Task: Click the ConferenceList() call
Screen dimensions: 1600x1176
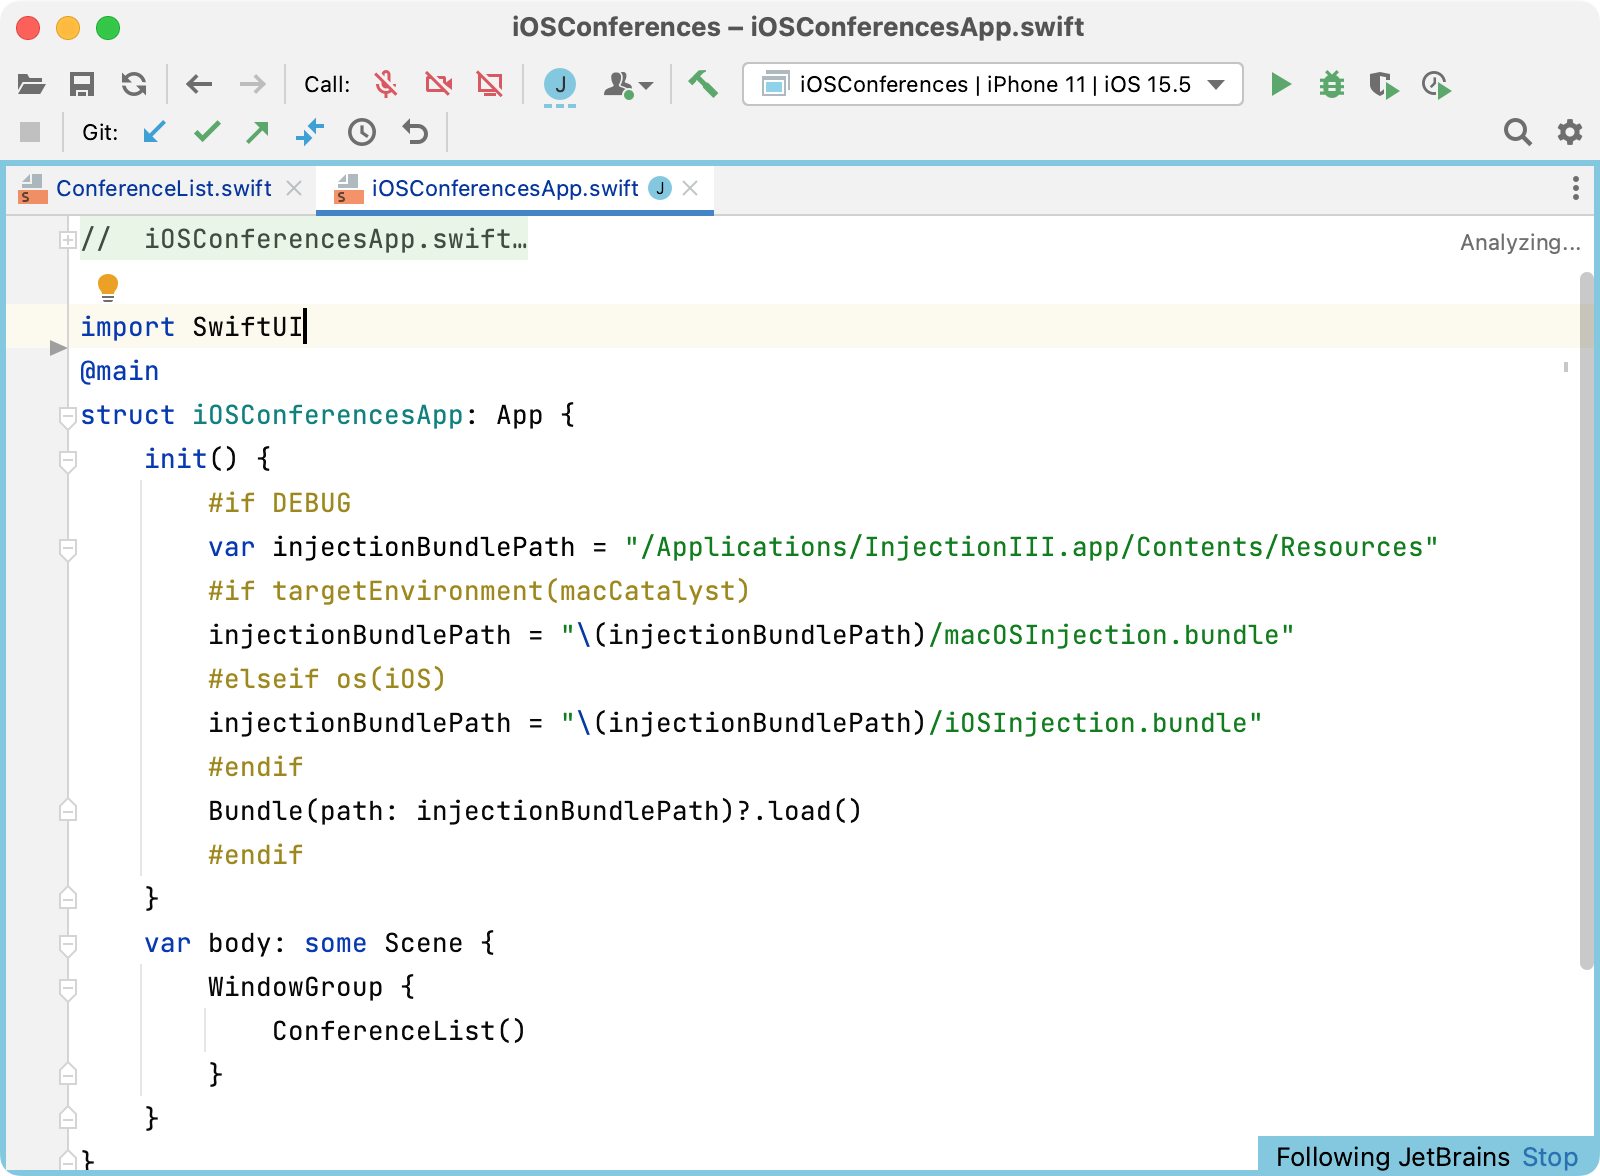Action: [x=399, y=1031]
